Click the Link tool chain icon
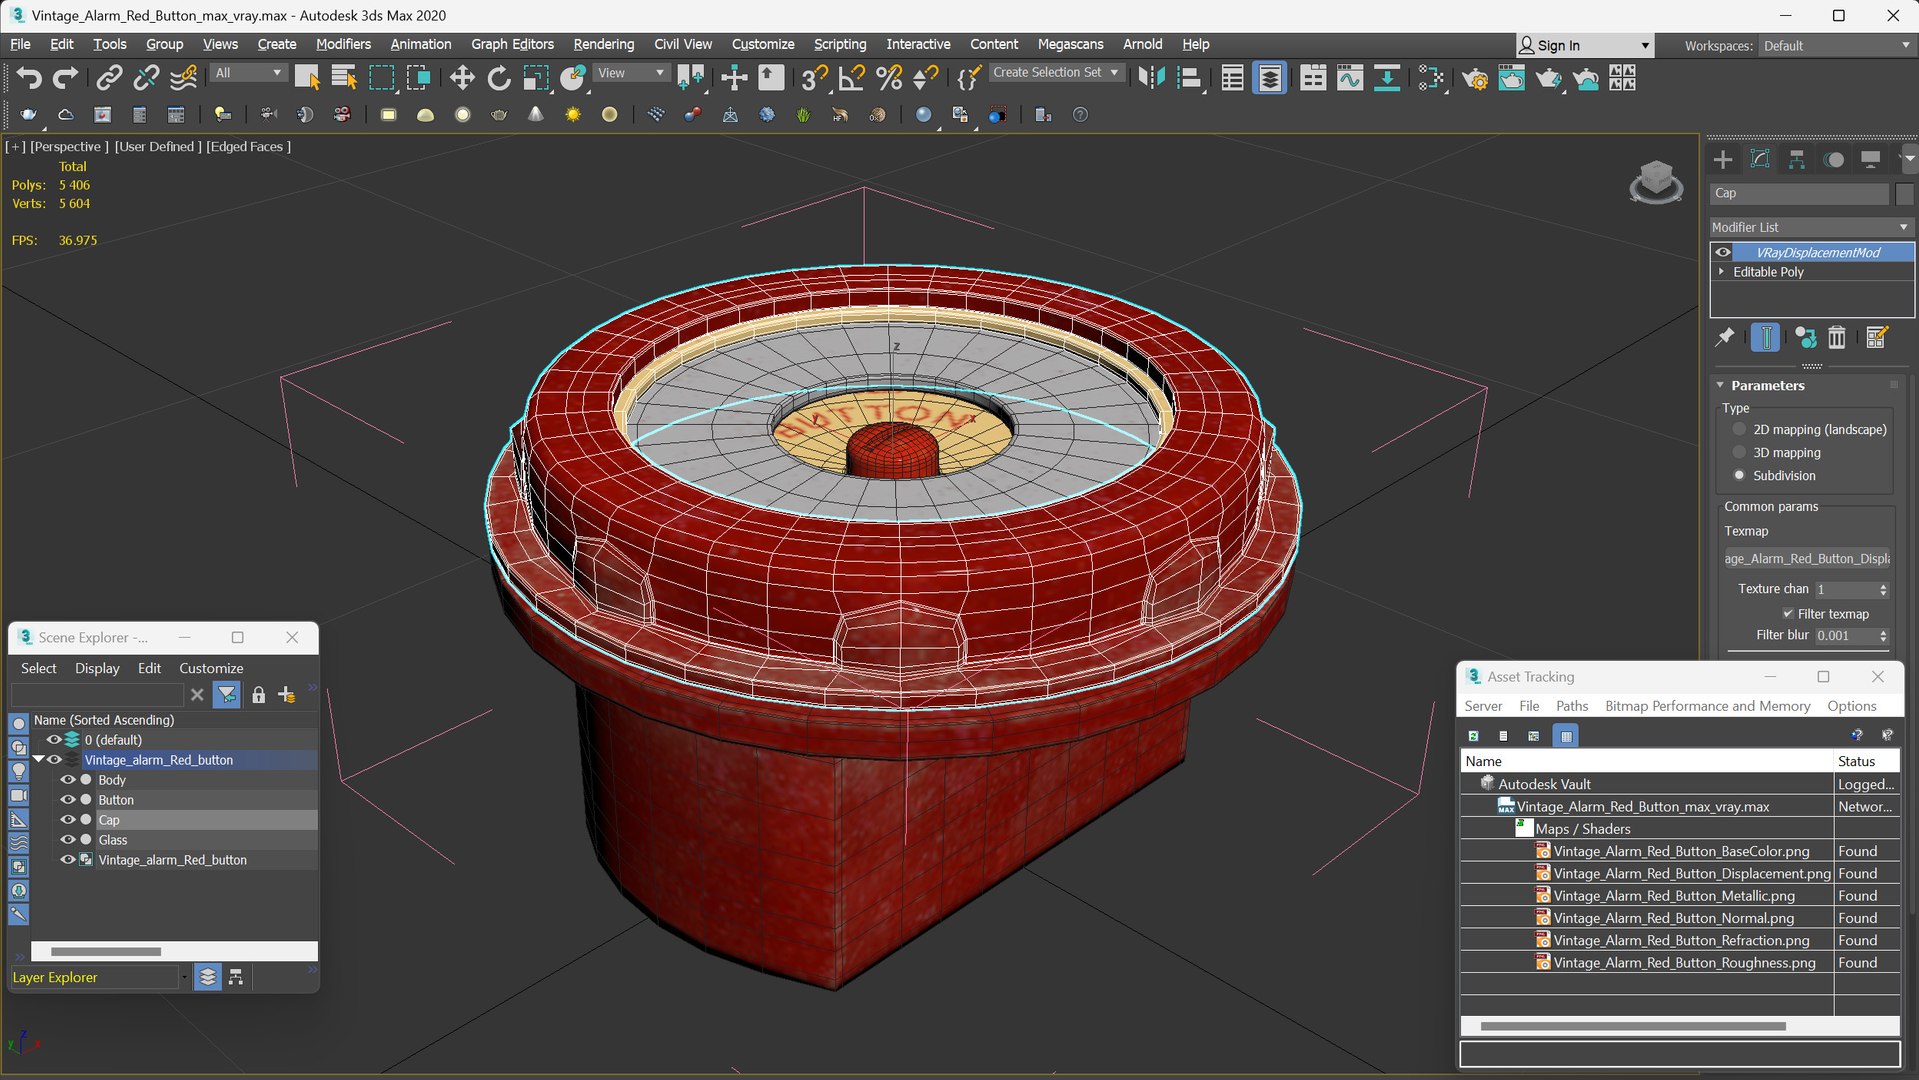The width and height of the screenshot is (1919, 1080). [x=109, y=78]
